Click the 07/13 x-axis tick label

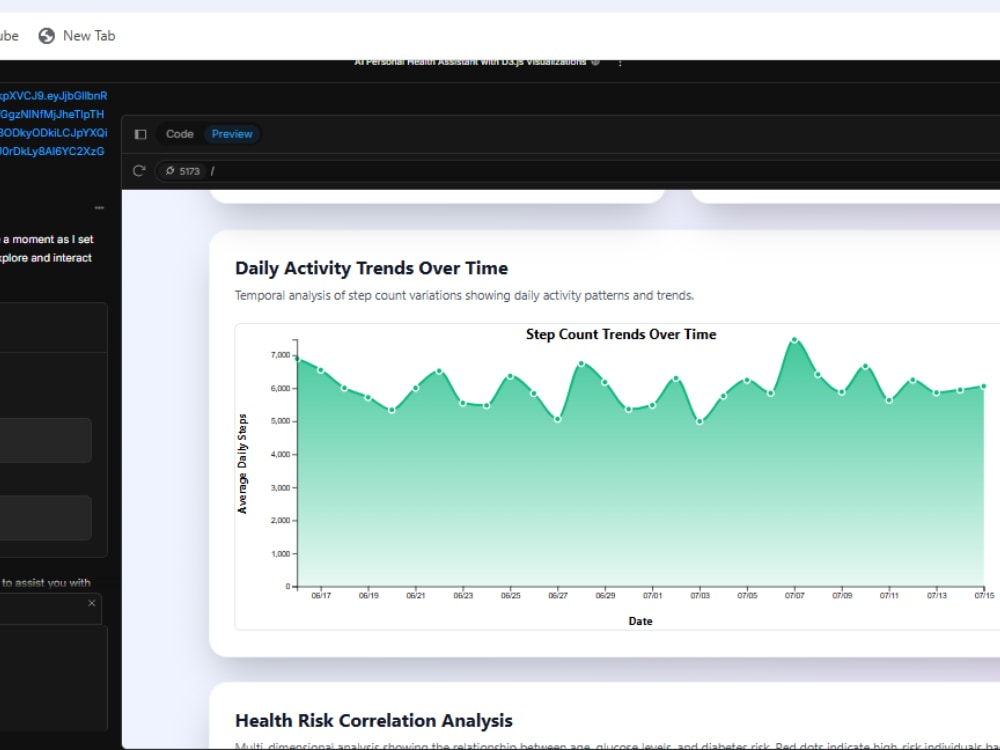[937, 596]
